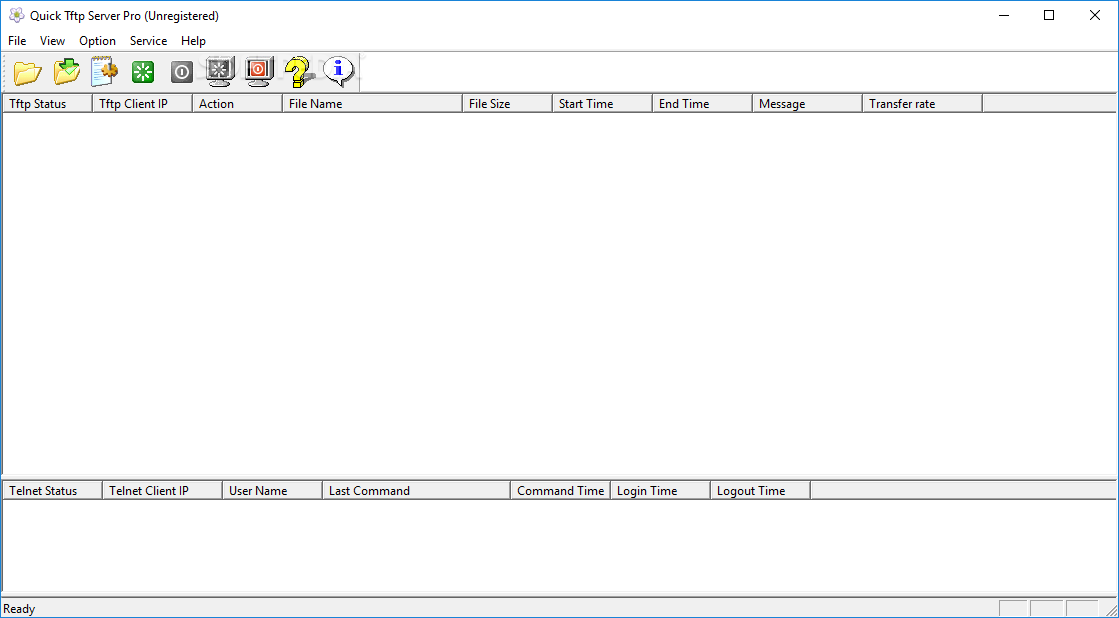Screen dimensions: 1119x618
Task: Click the Action column header
Action: [x=238, y=103]
